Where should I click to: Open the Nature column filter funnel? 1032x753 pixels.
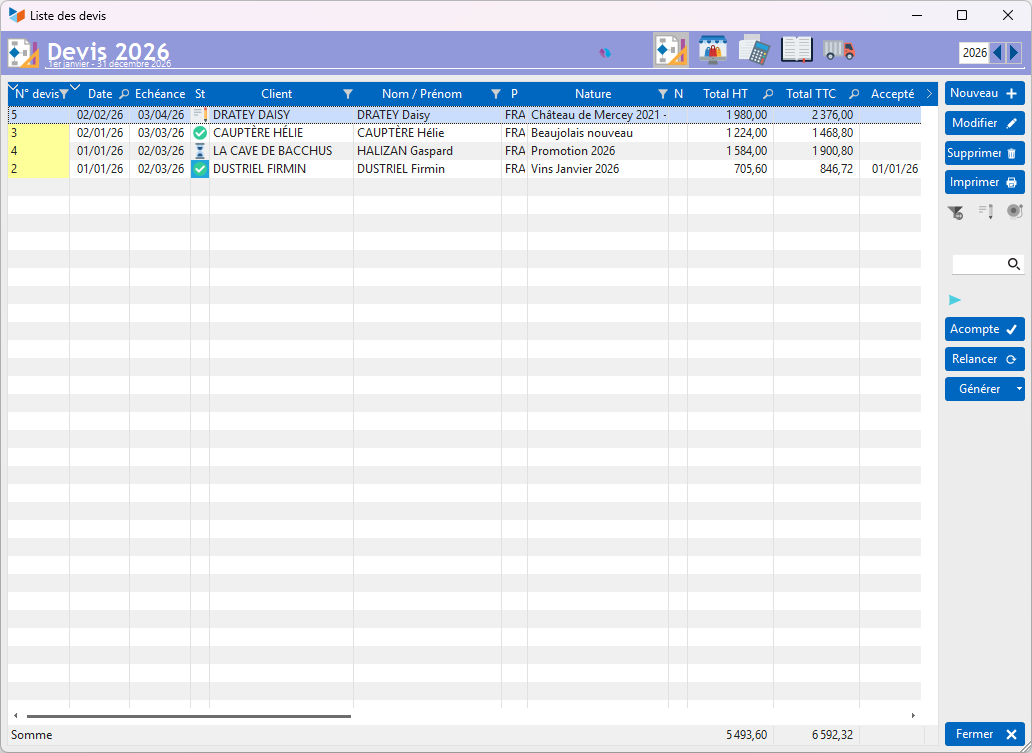(x=662, y=94)
